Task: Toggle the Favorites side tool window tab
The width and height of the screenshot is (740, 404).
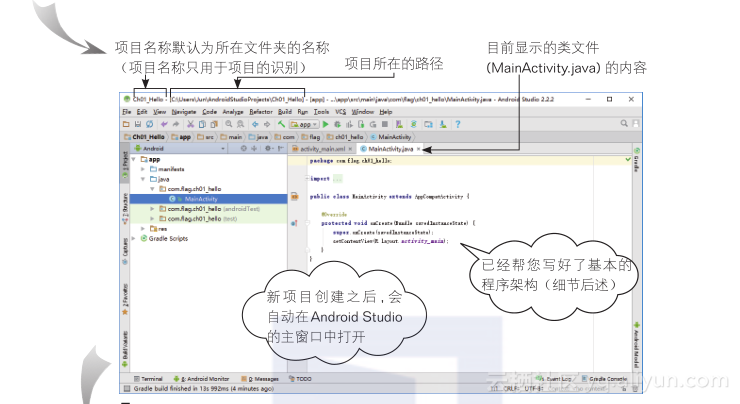Action: (x=125, y=300)
